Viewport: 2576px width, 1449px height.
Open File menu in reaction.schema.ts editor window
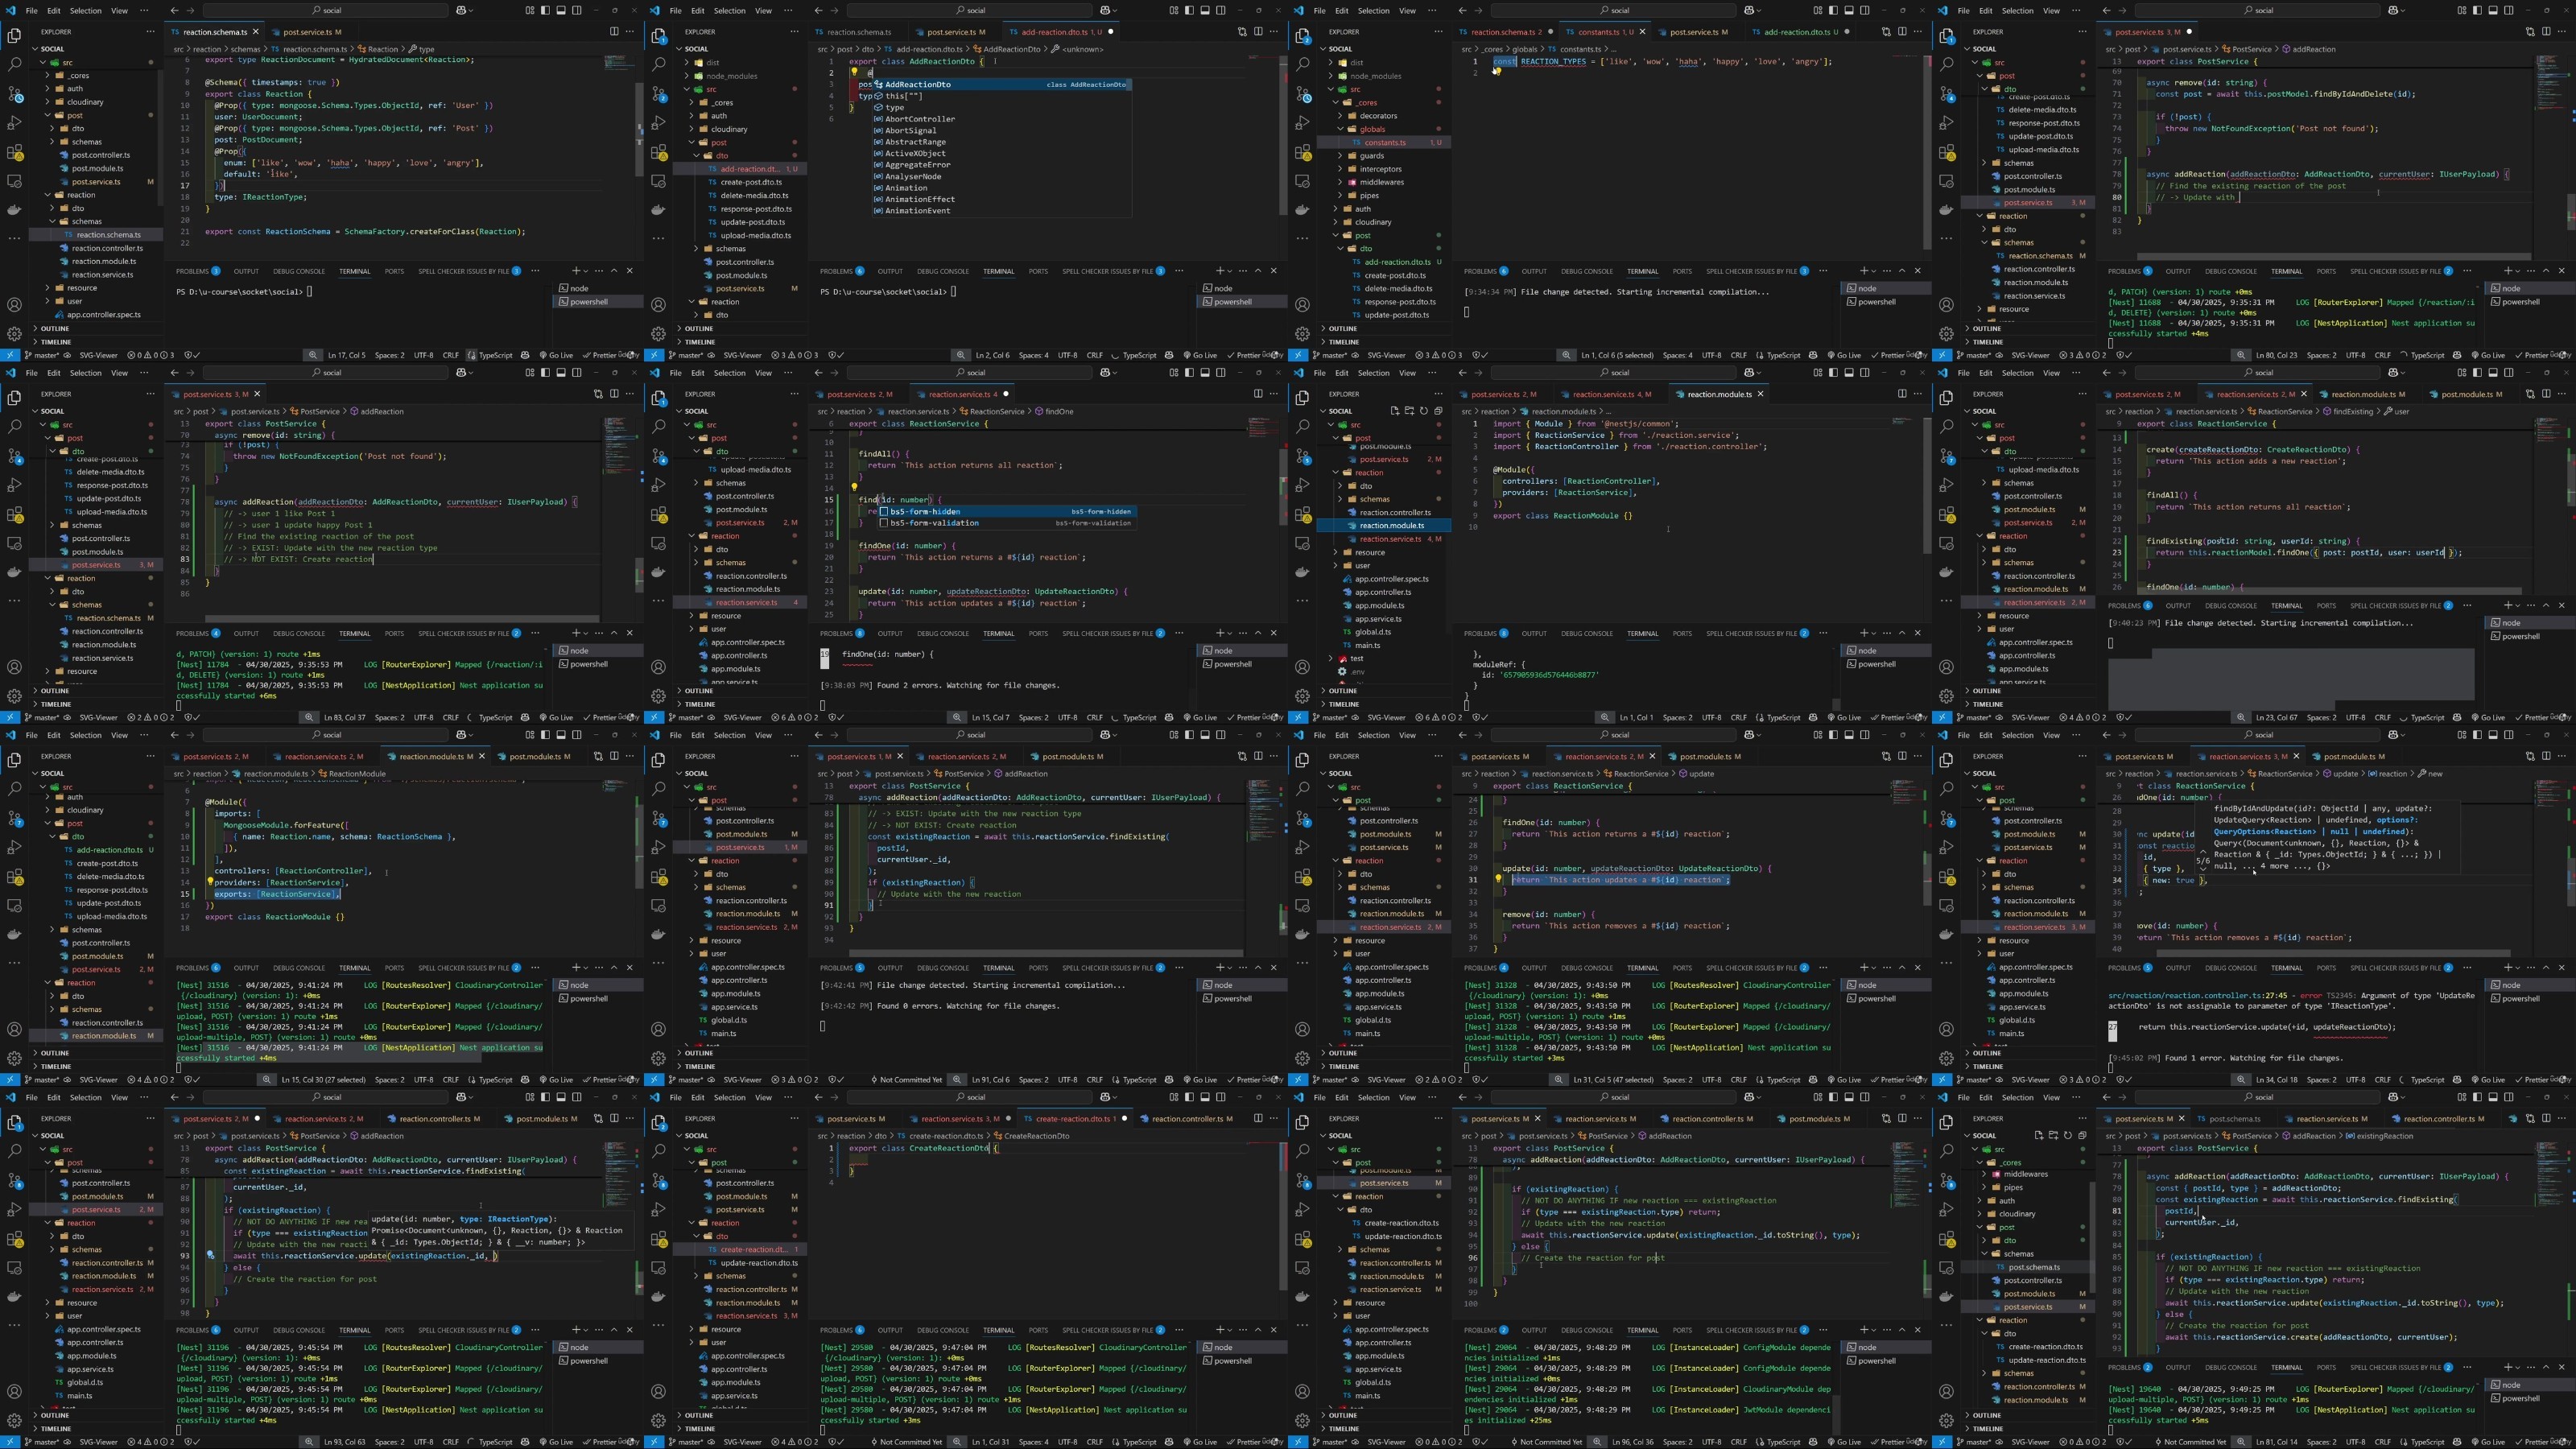click(x=31, y=10)
